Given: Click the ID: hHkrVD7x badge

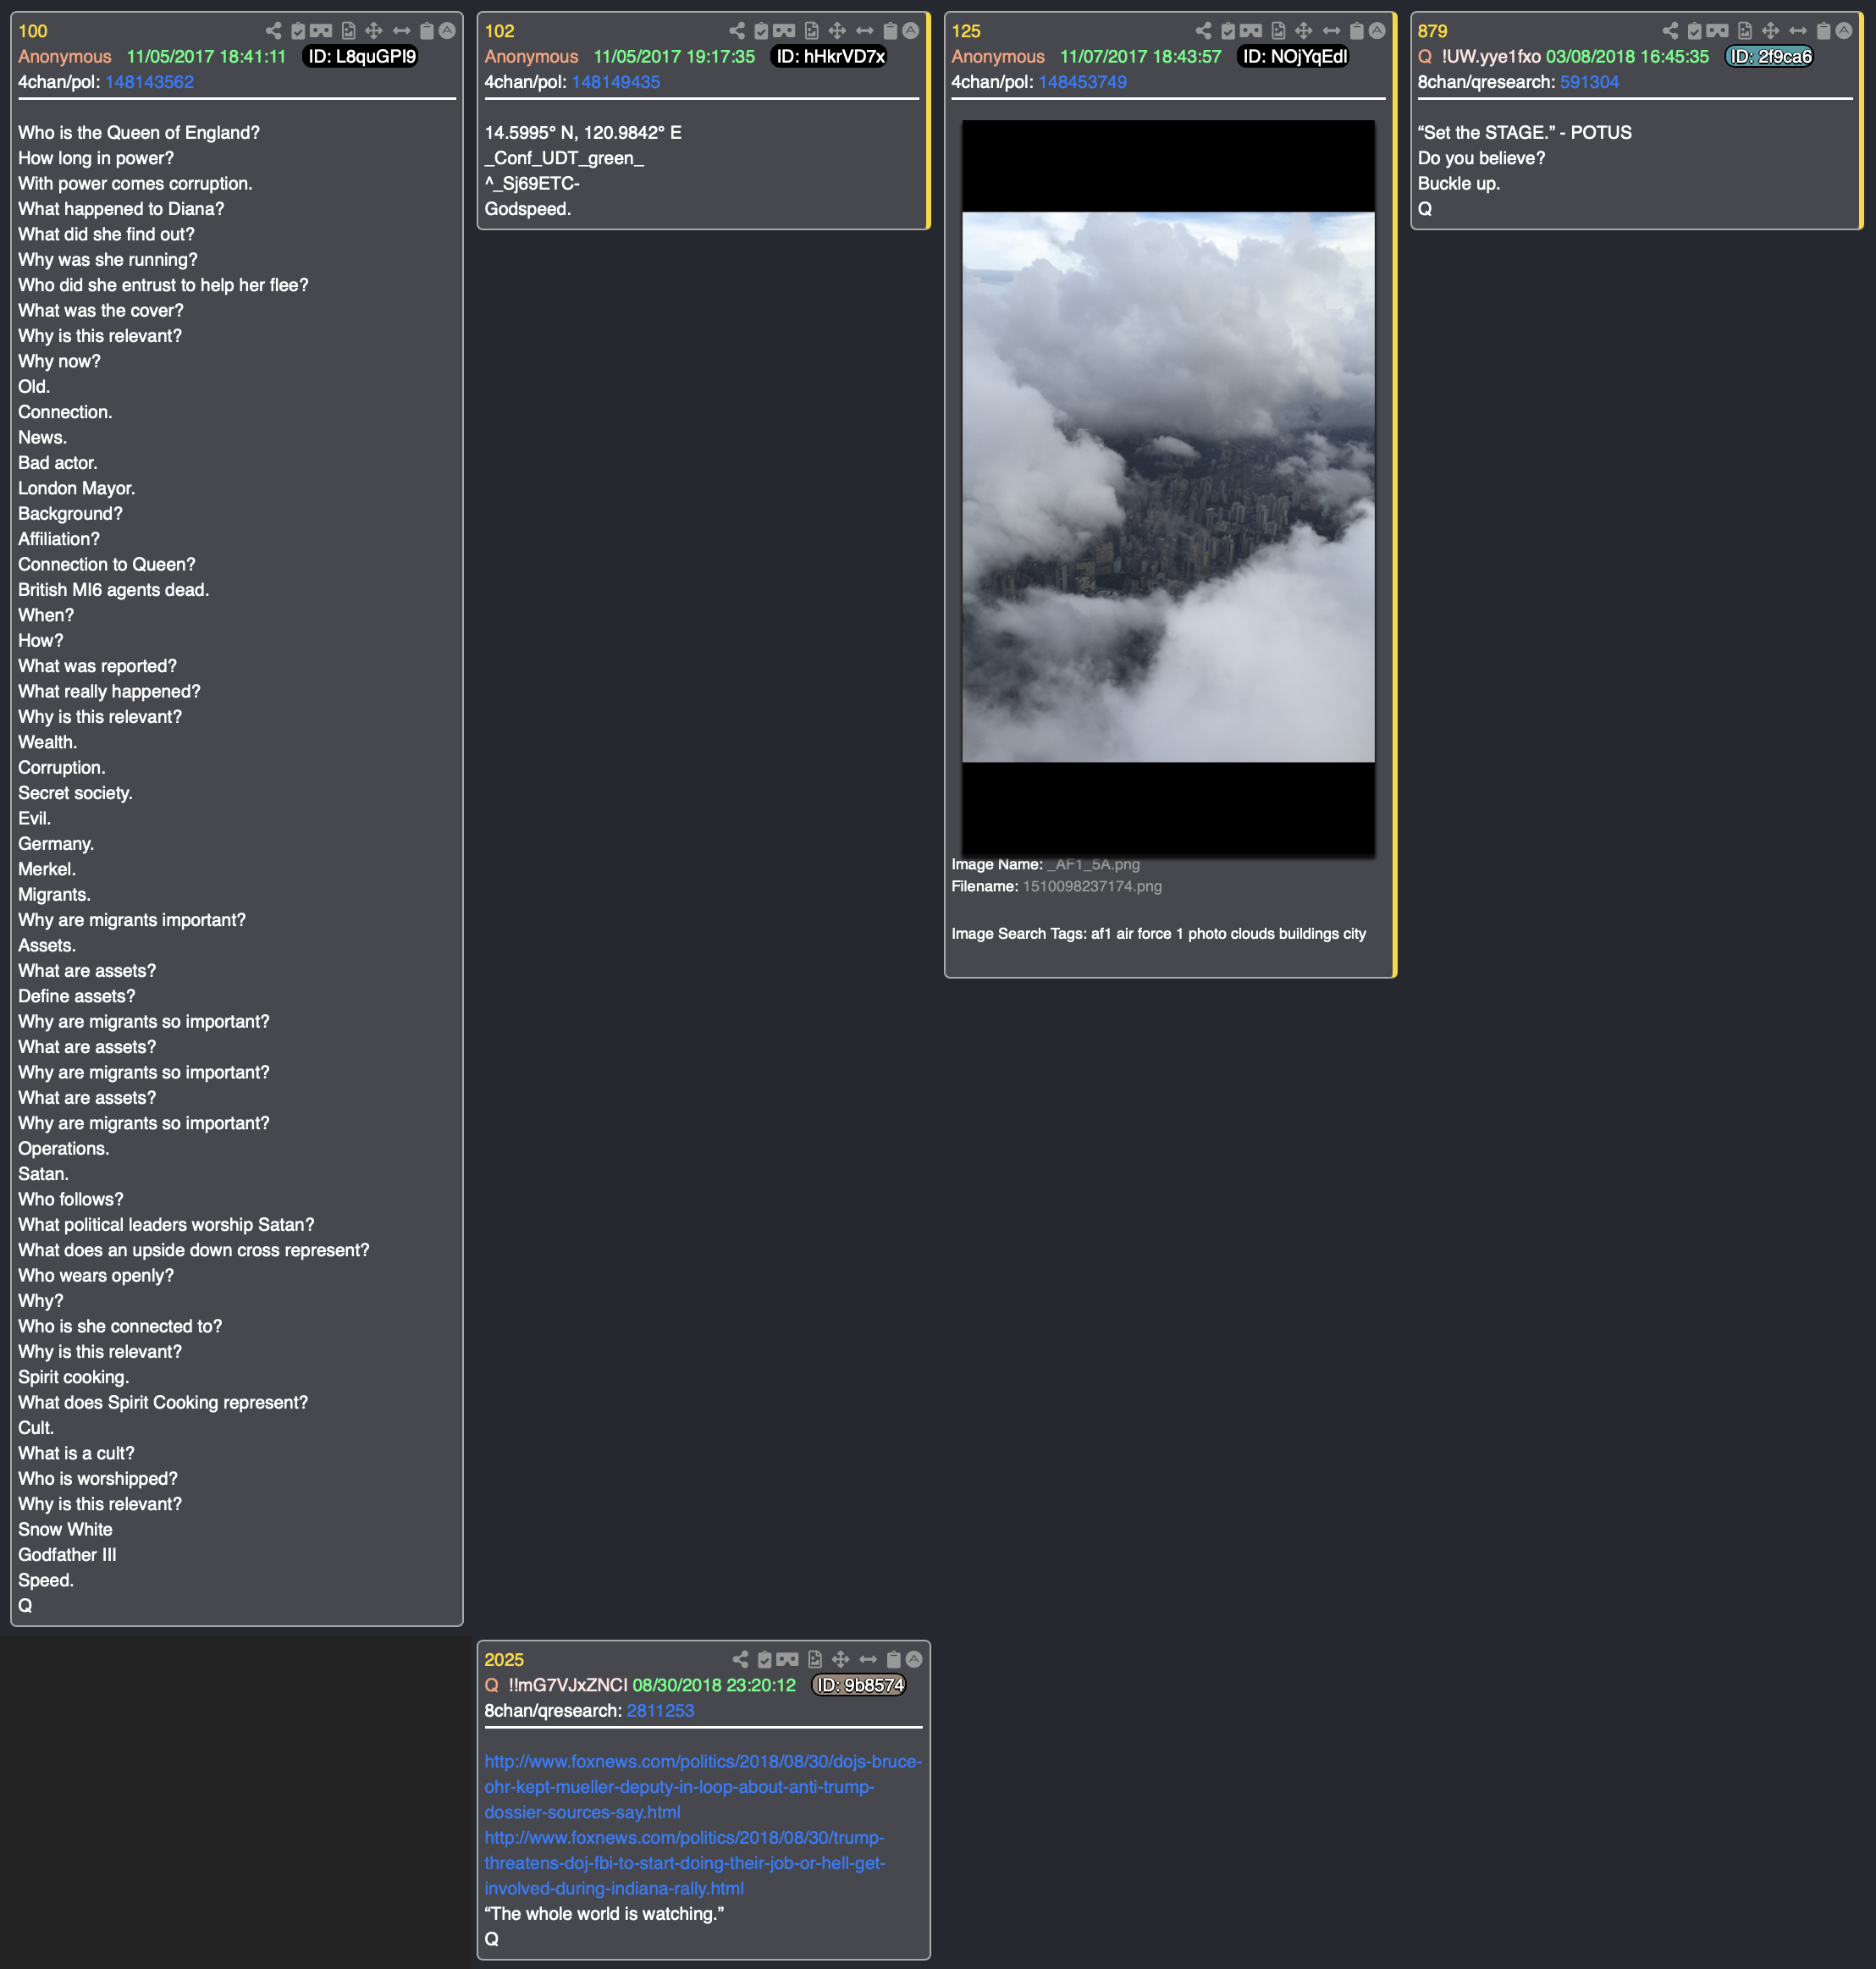Looking at the screenshot, I should [830, 57].
